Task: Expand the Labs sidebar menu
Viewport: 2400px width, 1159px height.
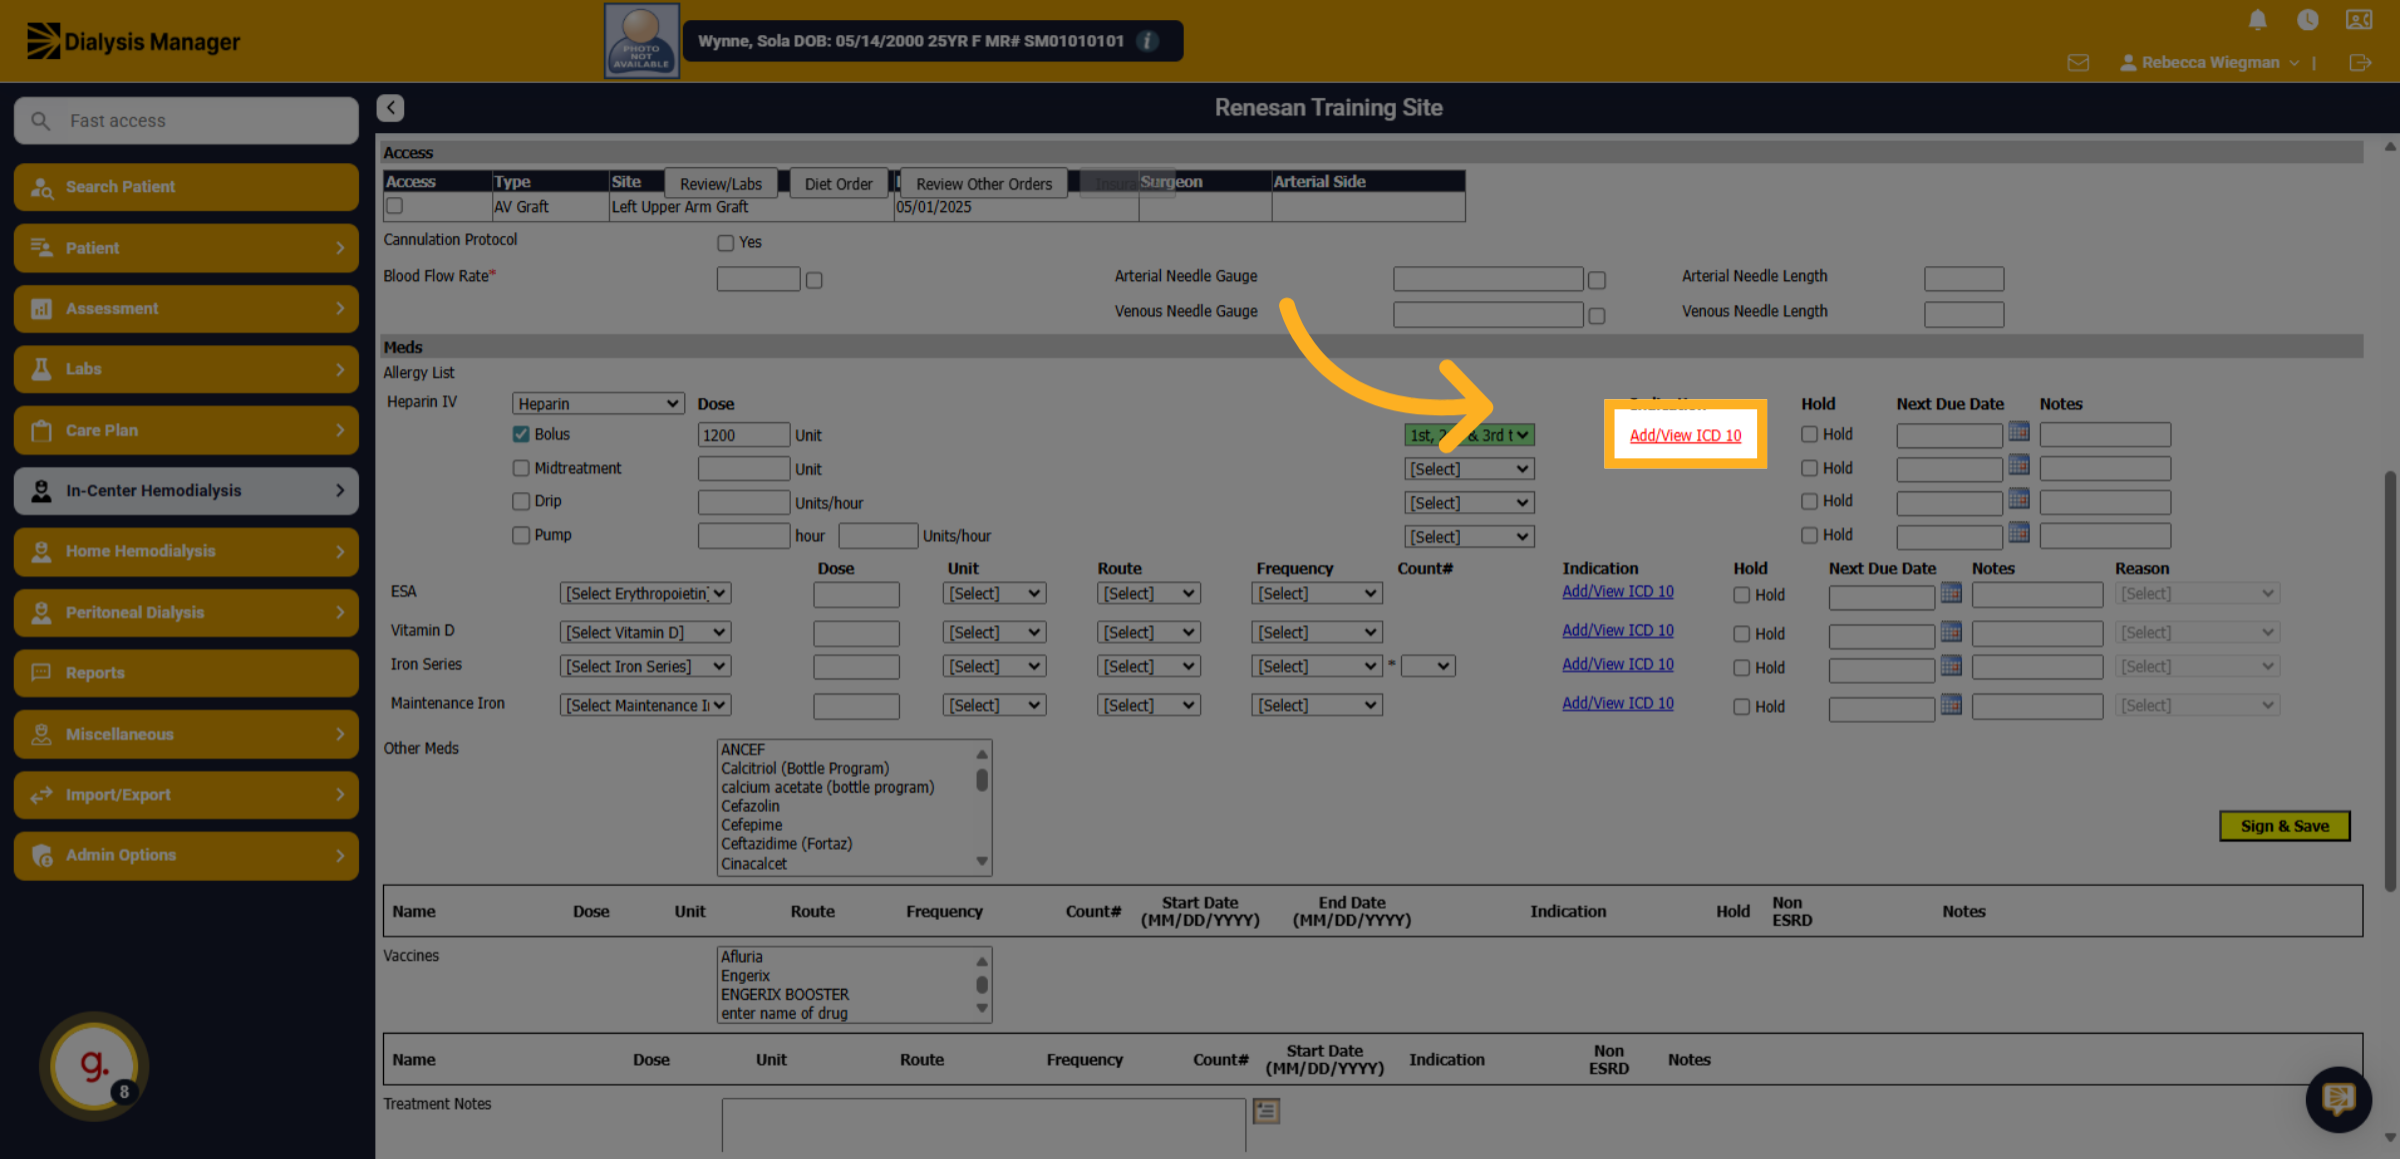Action: pos(186,369)
